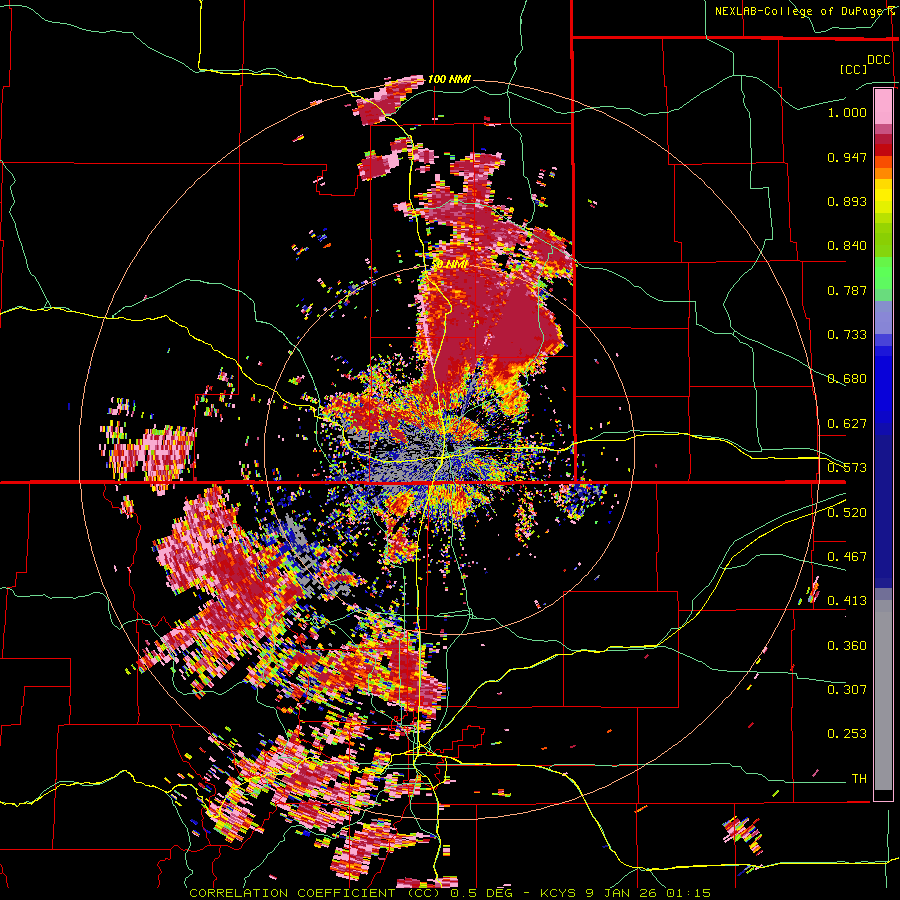
Task: Select the 0.733 scale value
Action: point(847,335)
